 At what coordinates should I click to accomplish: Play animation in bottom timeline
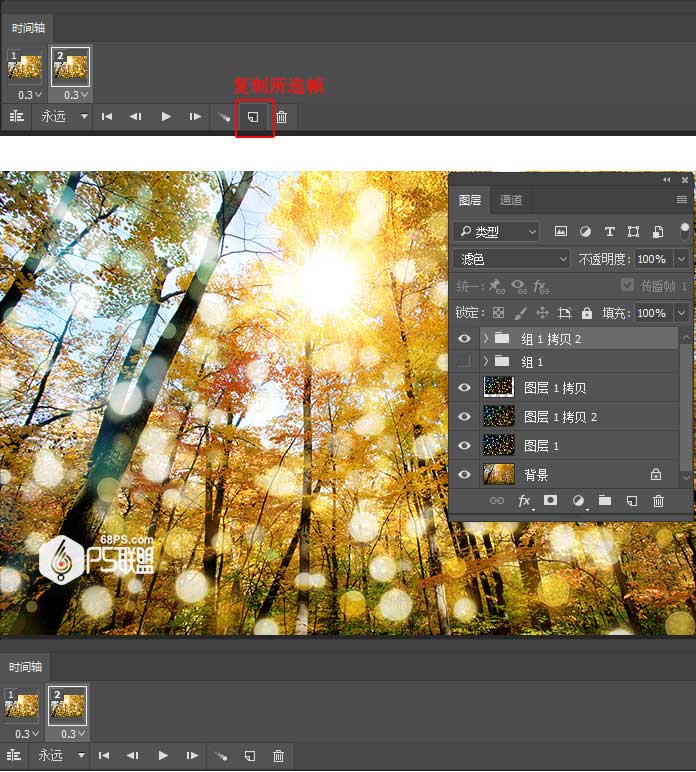click(x=163, y=755)
